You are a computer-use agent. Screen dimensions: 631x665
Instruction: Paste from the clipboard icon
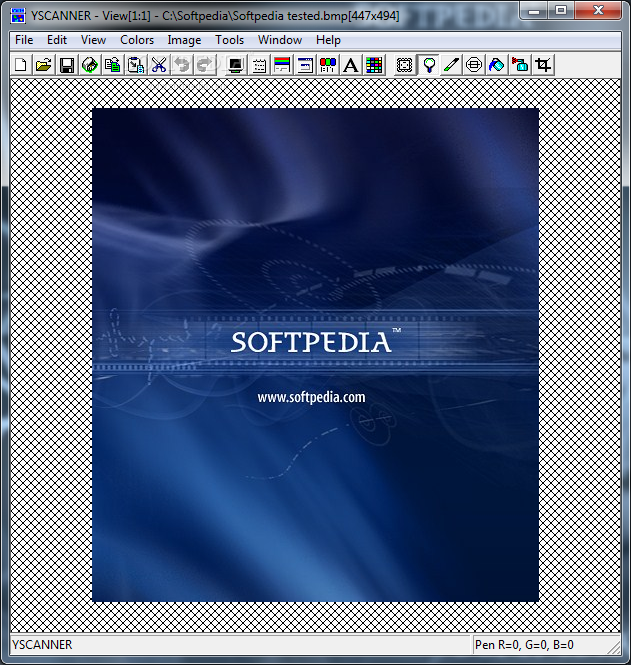(136, 65)
